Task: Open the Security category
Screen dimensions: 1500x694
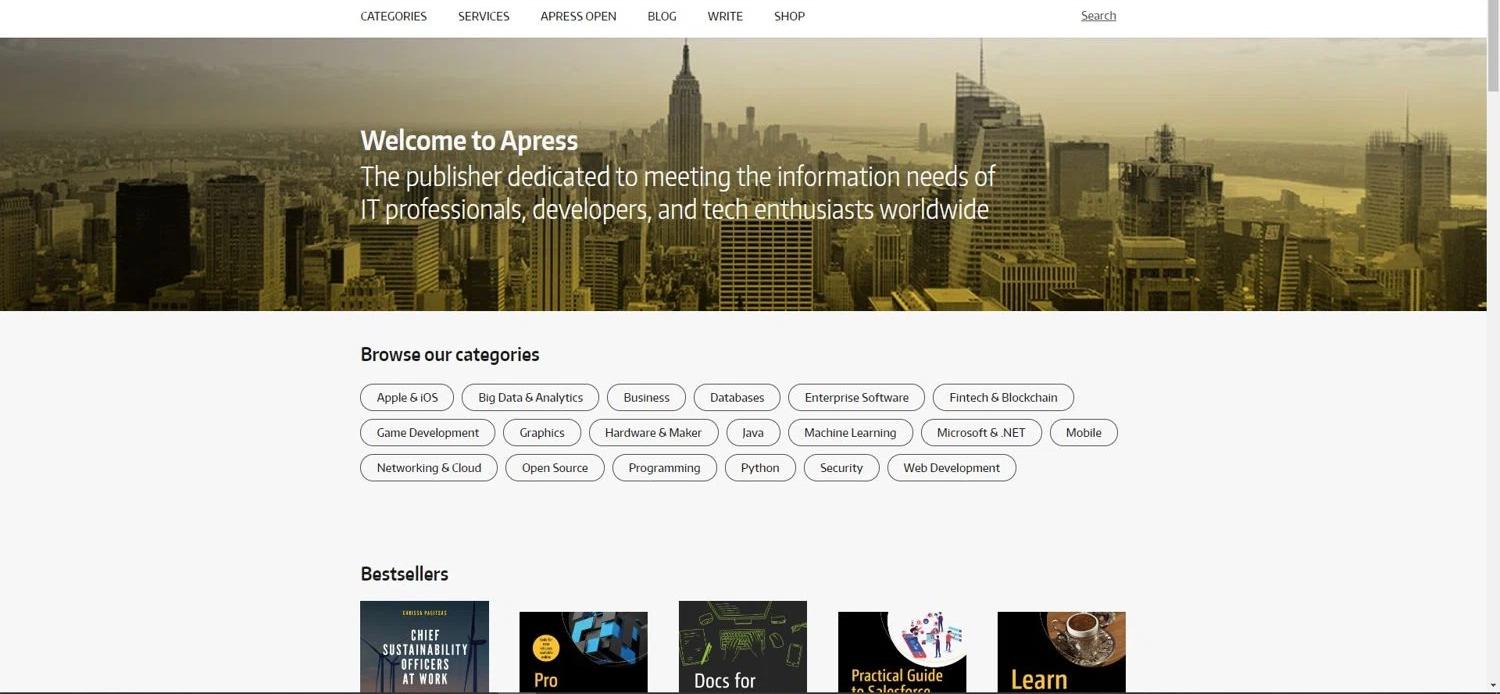Action: click(x=841, y=467)
